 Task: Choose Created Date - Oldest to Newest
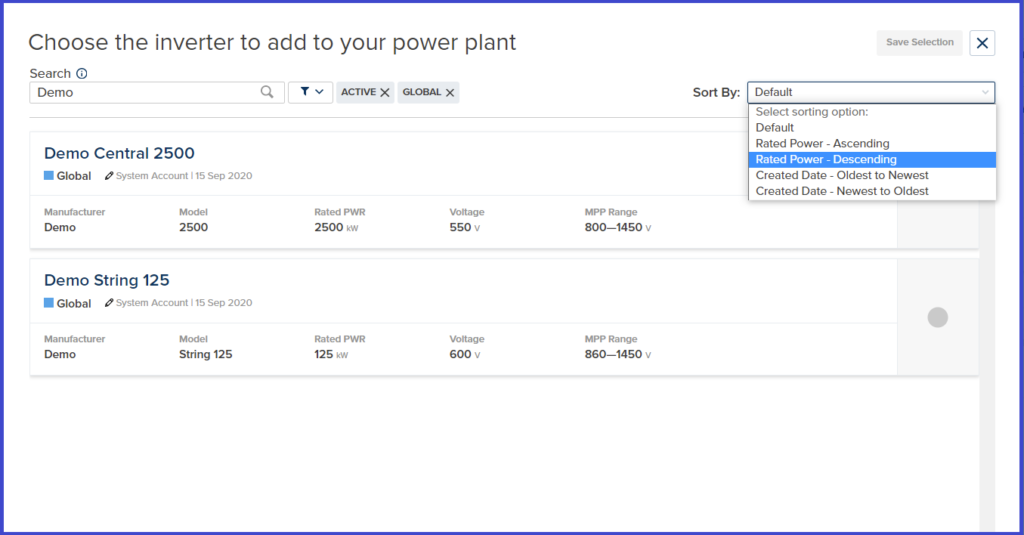pos(872,176)
